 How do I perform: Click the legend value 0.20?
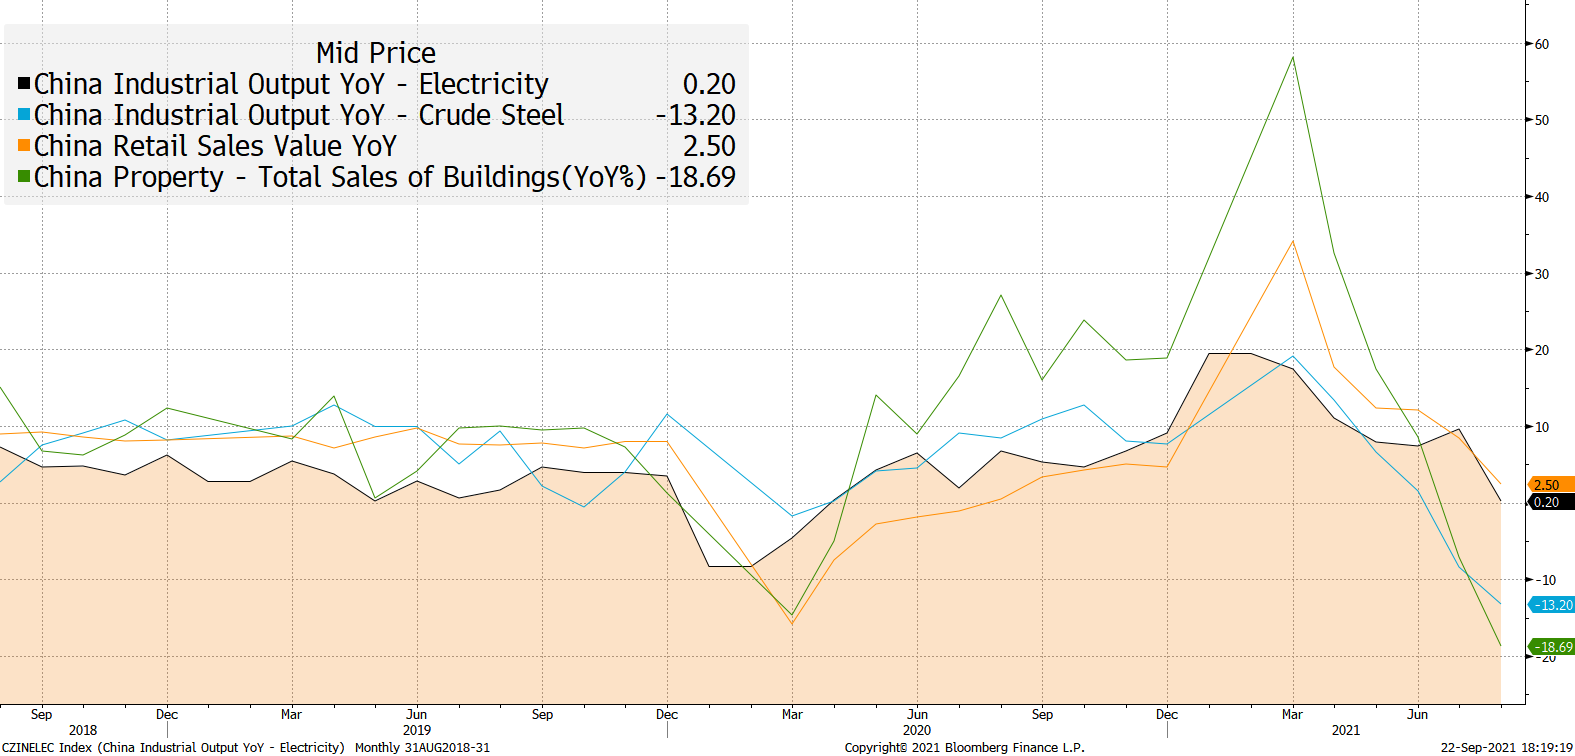click(x=709, y=84)
